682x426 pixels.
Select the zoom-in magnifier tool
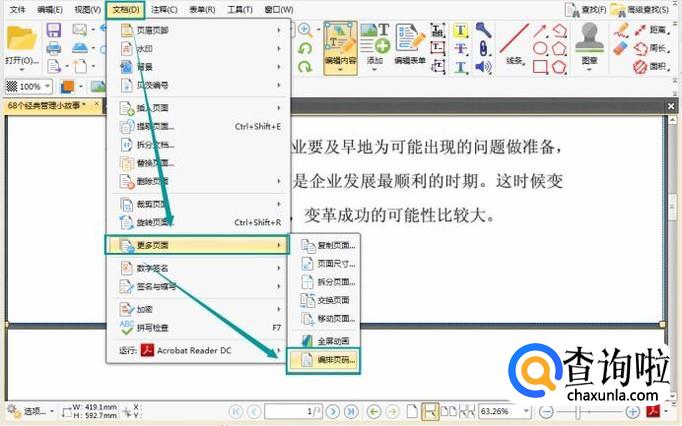[x=305, y=30]
